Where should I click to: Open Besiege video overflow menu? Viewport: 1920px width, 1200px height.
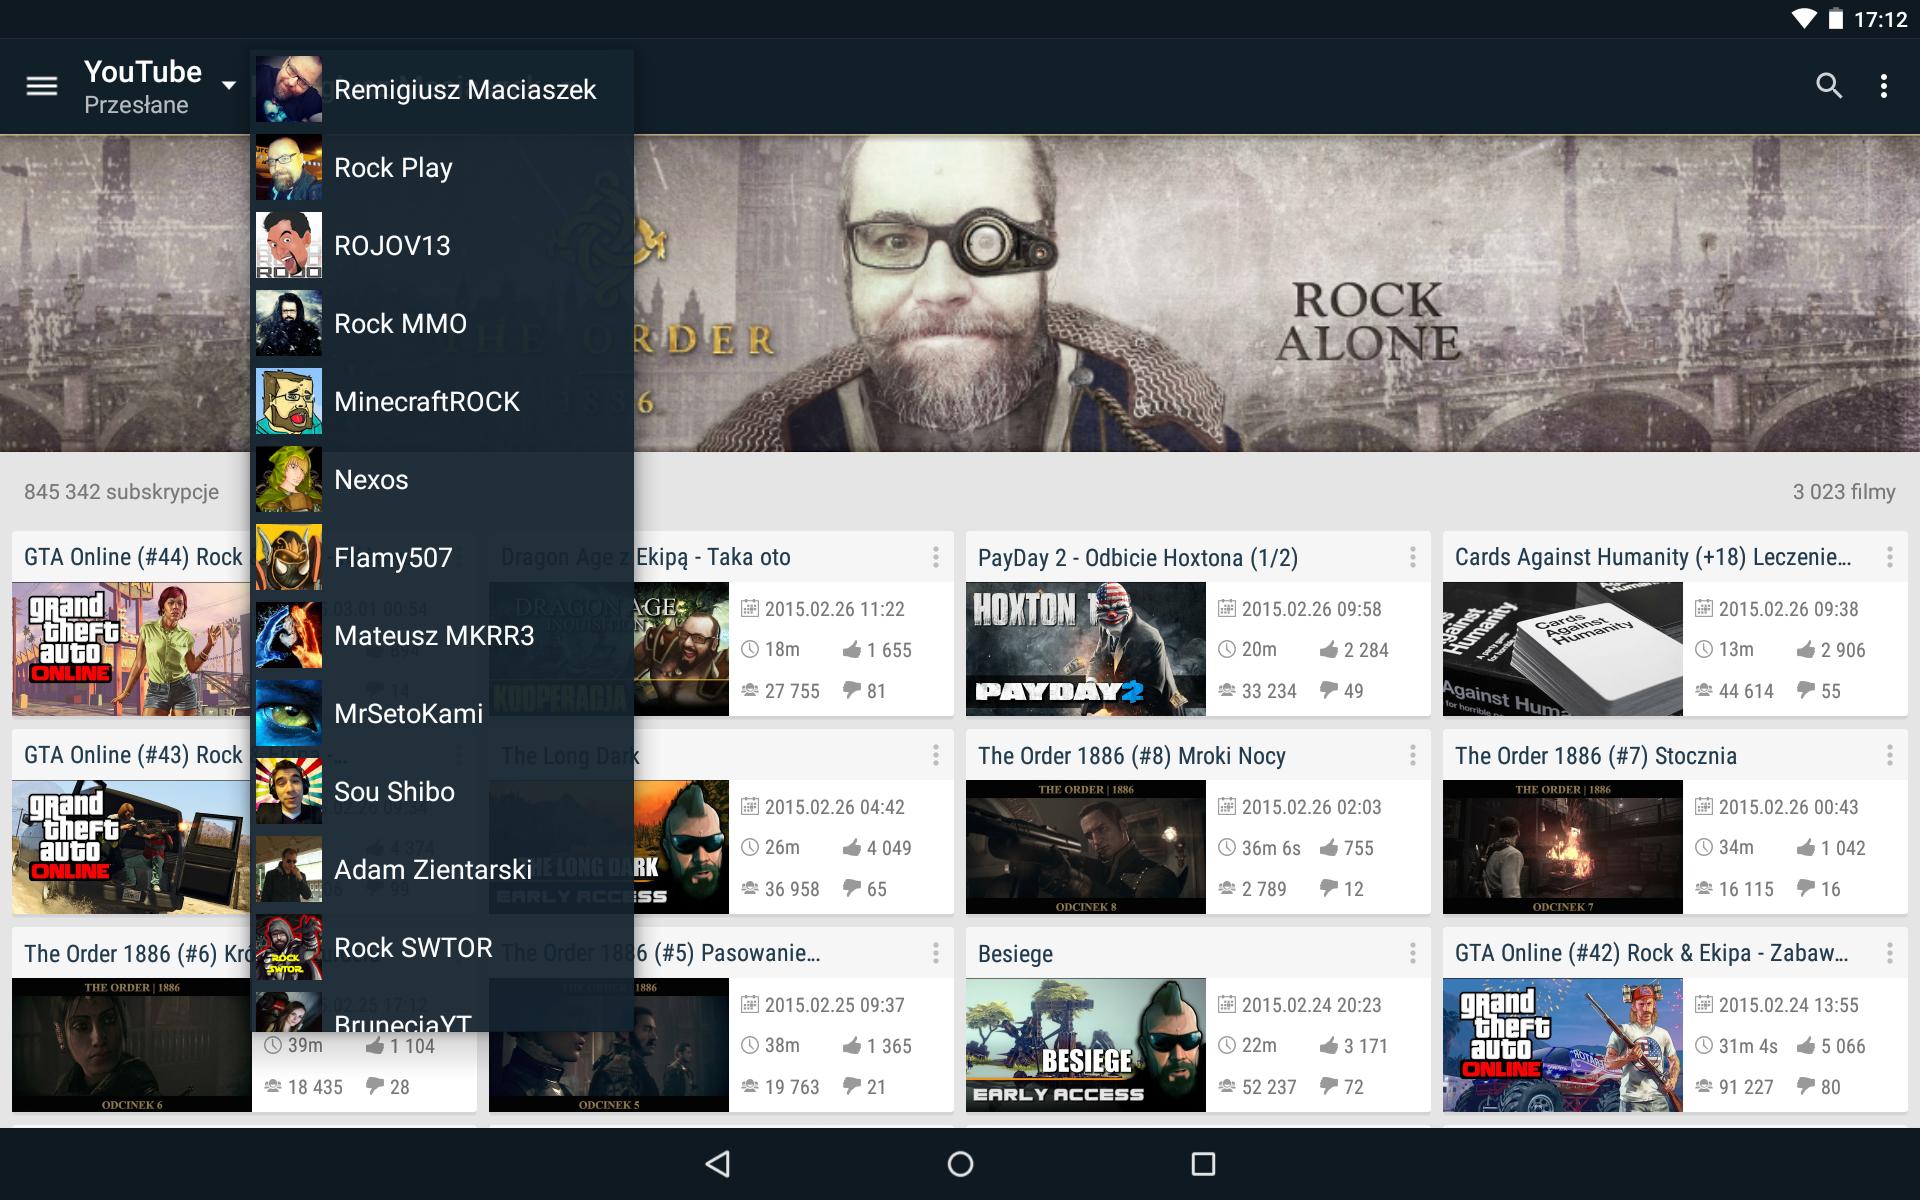click(x=1413, y=953)
